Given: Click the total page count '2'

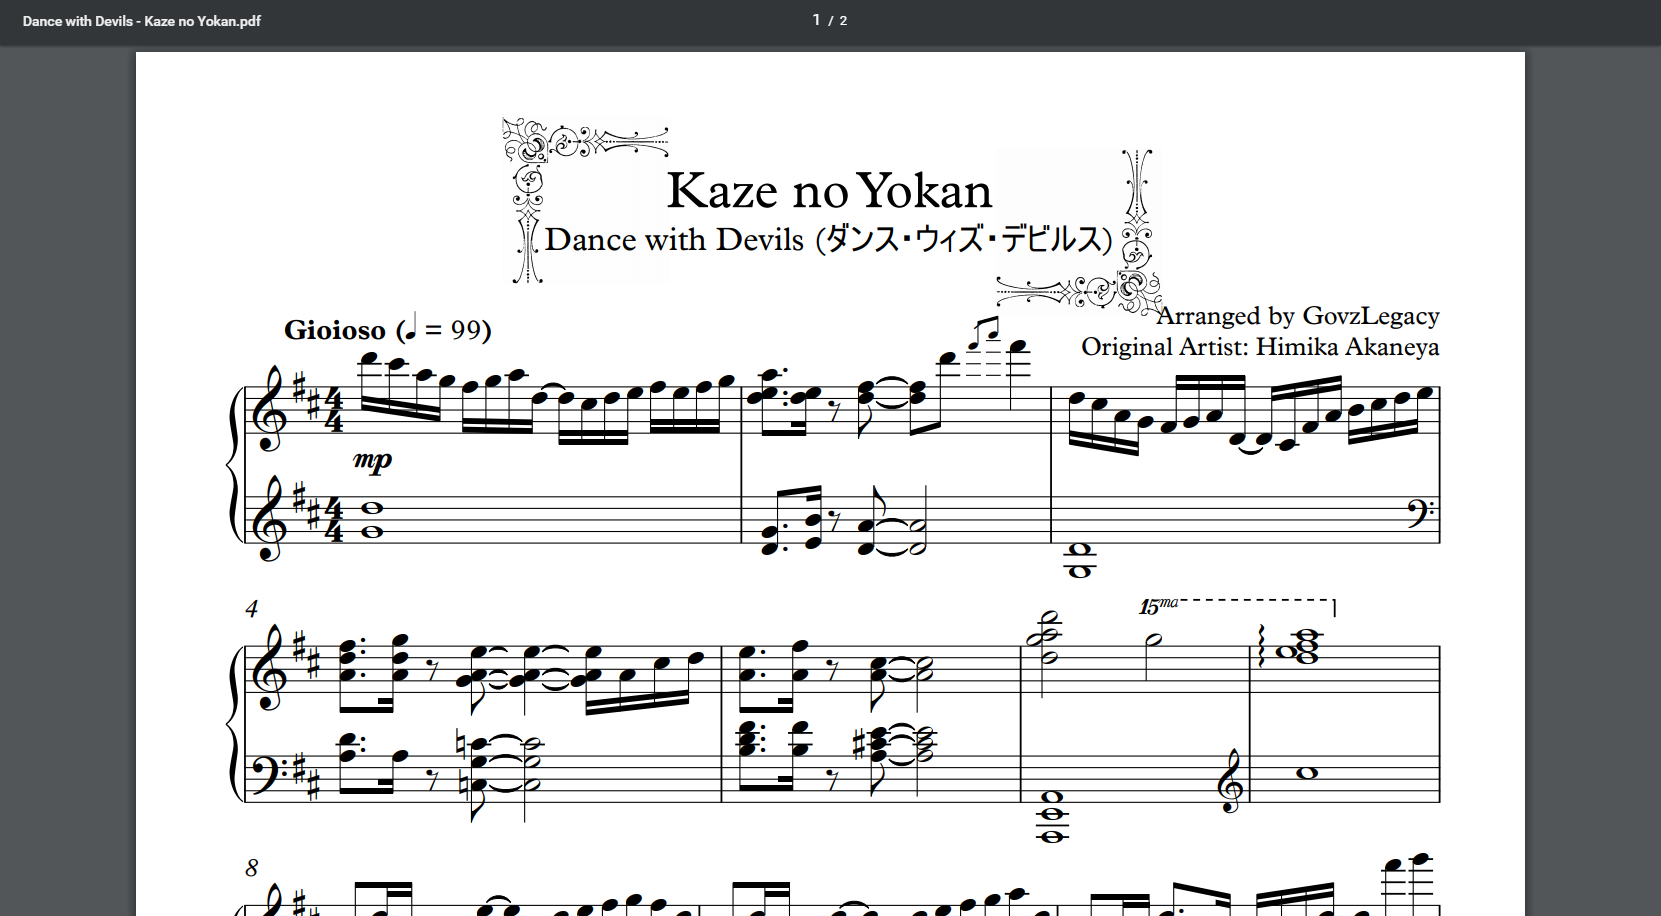Looking at the screenshot, I should [x=843, y=21].
